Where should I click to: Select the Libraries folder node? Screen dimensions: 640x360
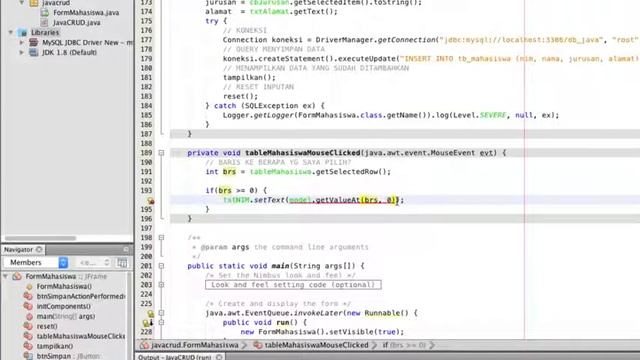coord(45,32)
